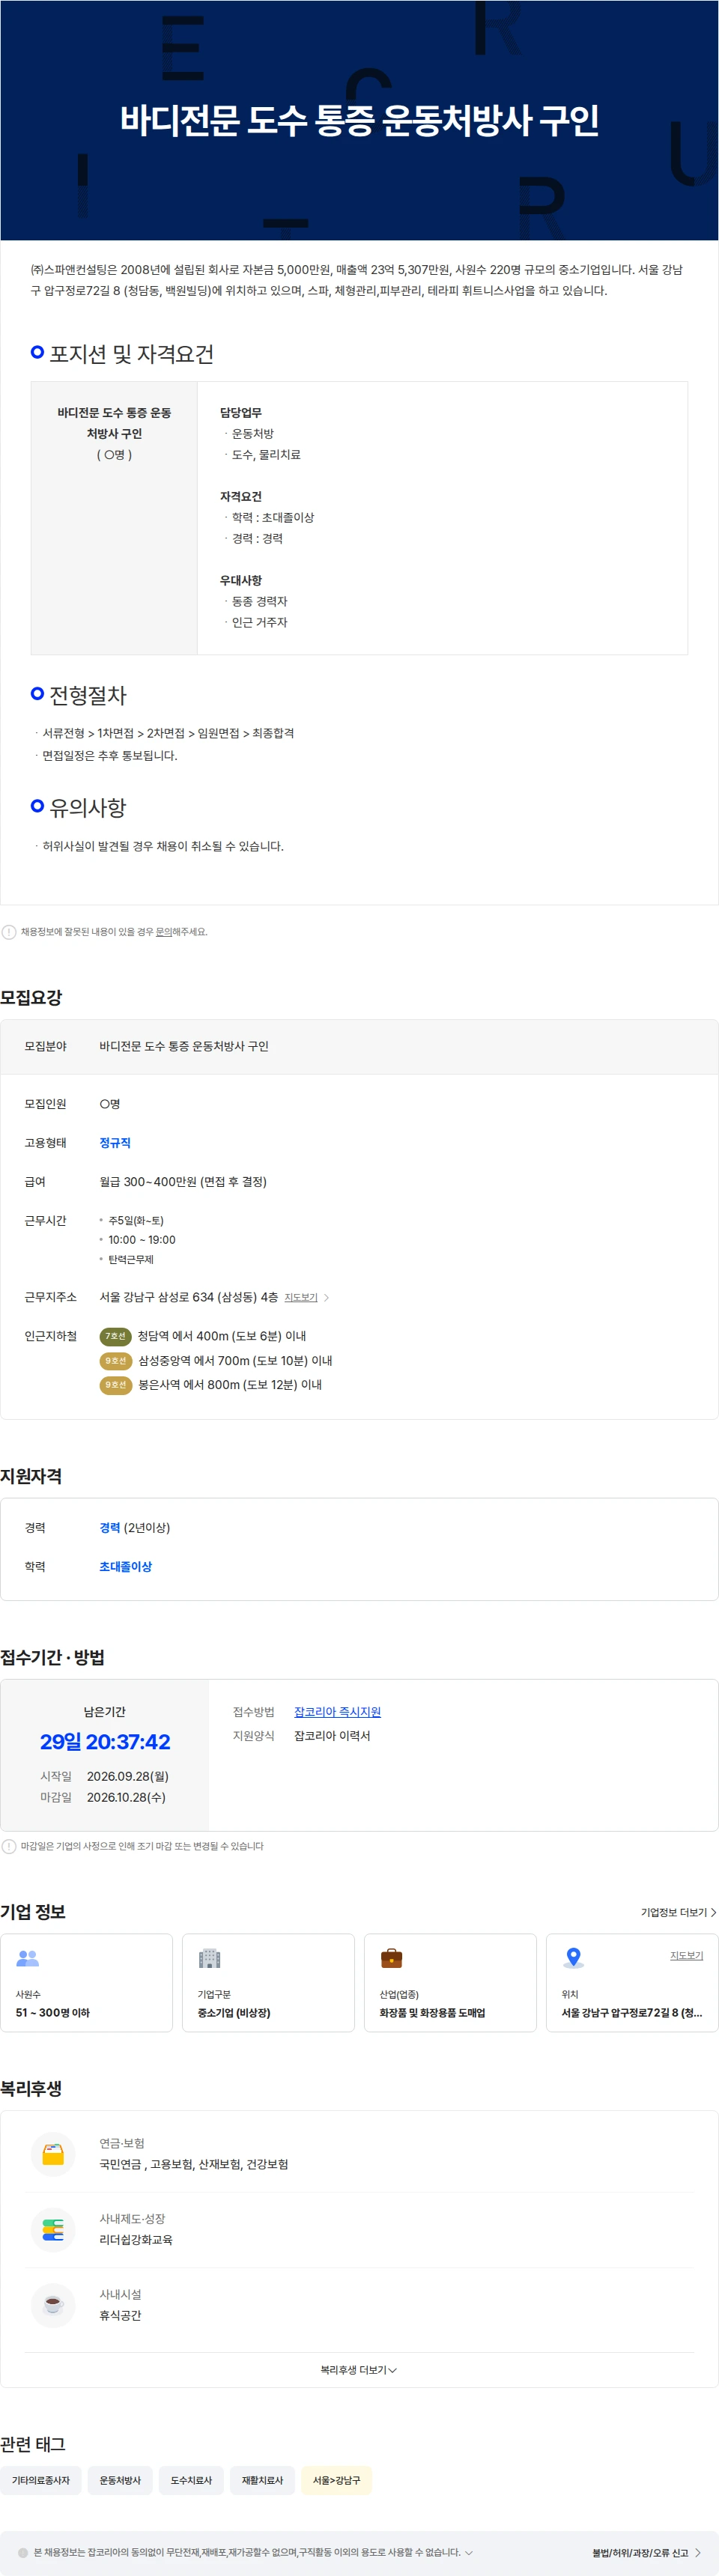The height and width of the screenshot is (2576, 719).
Task: Click the 연금·보험 folder icon
Action: click(x=53, y=2154)
